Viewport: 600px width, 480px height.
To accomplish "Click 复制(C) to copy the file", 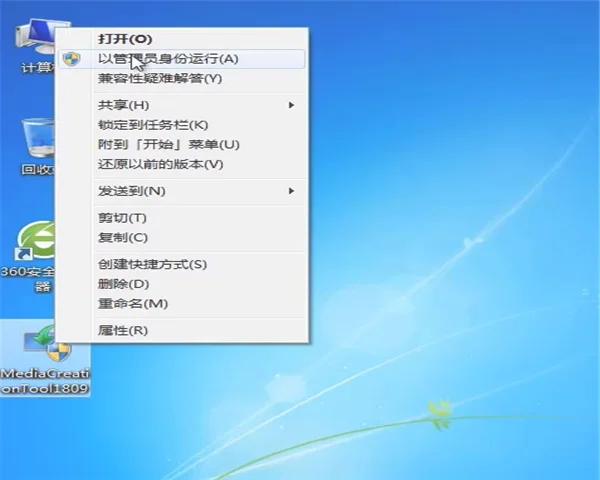I will point(122,238).
